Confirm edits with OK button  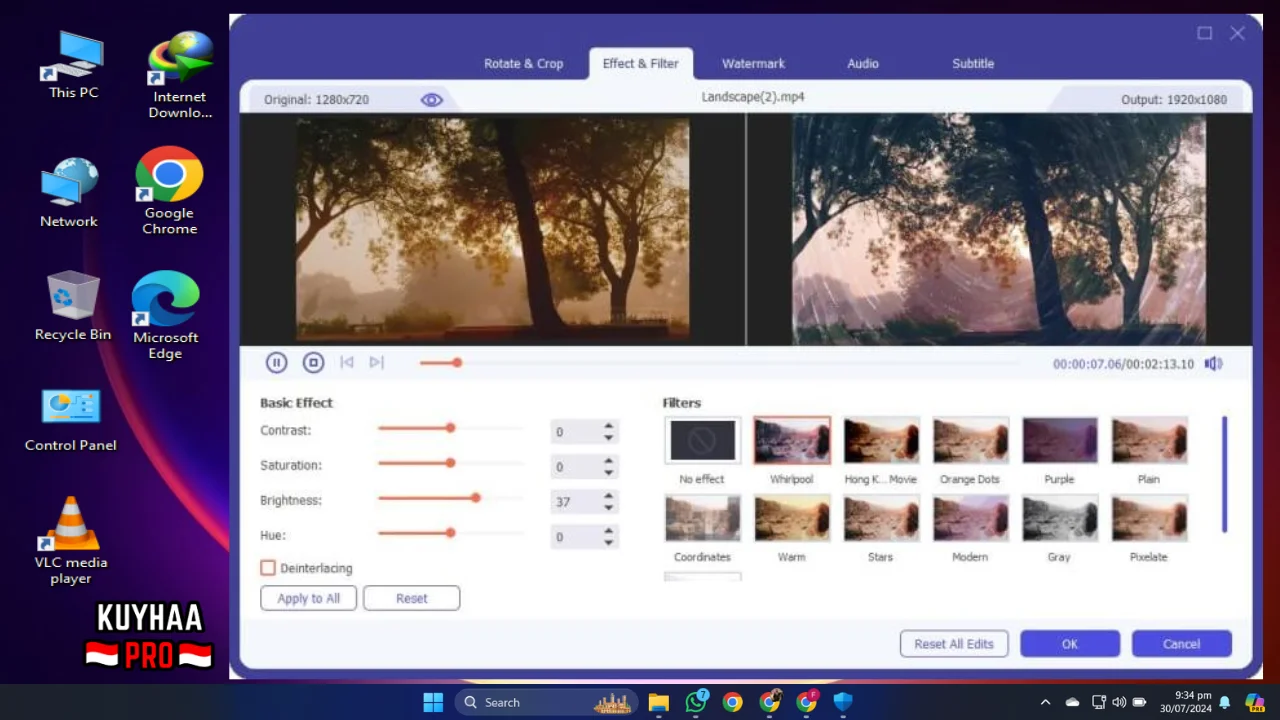[x=1070, y=644]
